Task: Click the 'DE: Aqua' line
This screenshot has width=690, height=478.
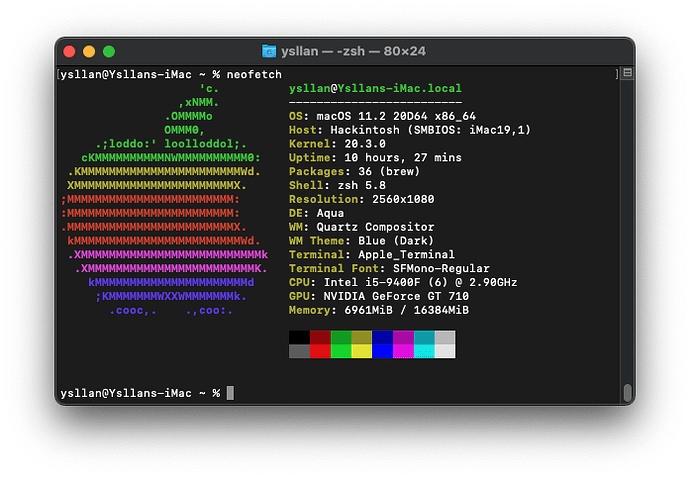Action: pyautogui.click(x=316, y=213)
